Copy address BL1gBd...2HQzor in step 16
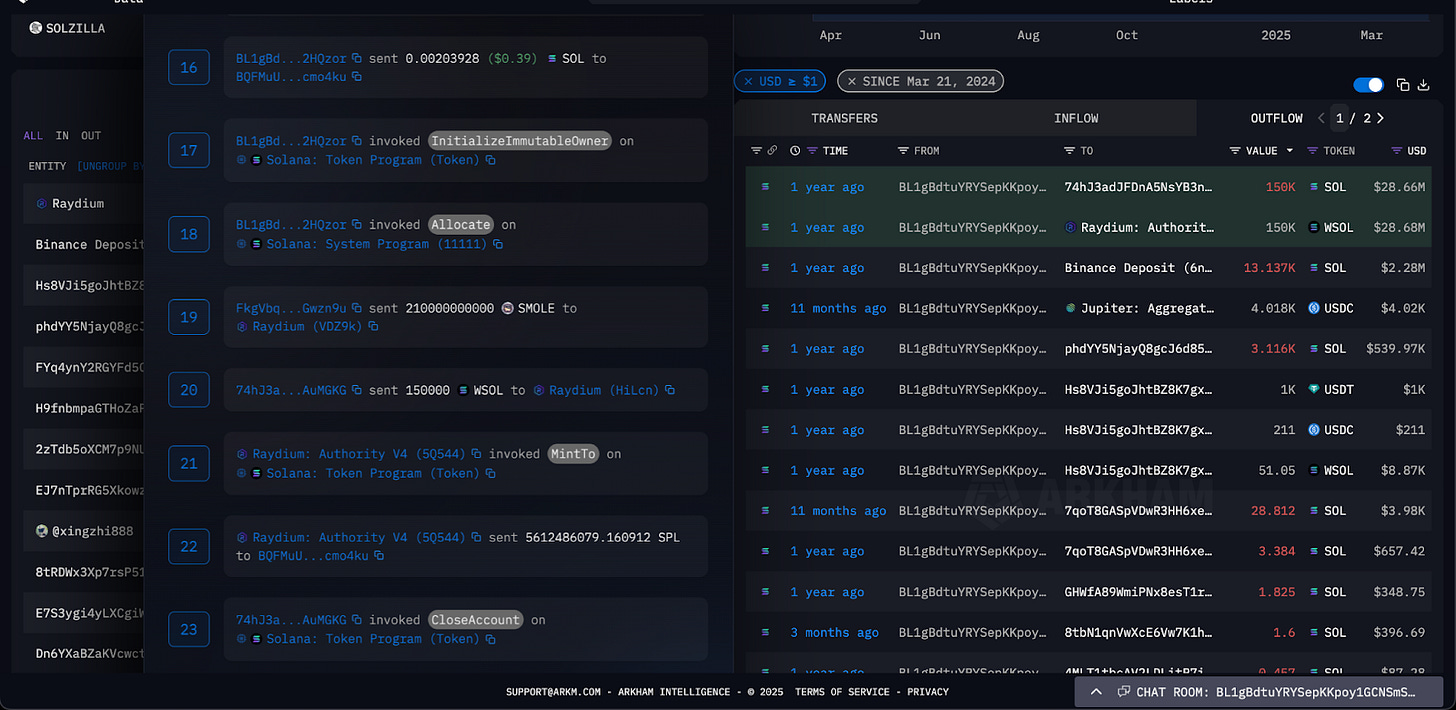Image resolution: width=1456 pixels, height=710 pixels. coord(357,59)
